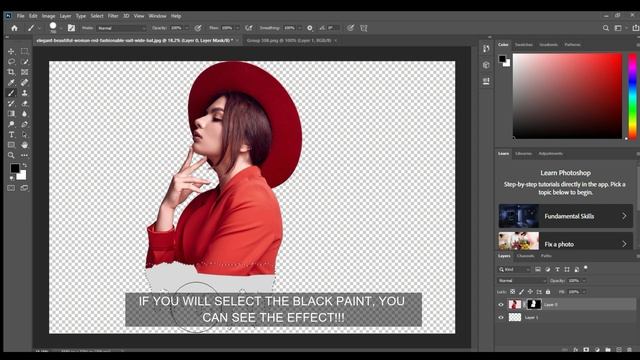640x360 pixels.
Task: Select the Rectangular Marquee tool
Action: pos(24,51)
